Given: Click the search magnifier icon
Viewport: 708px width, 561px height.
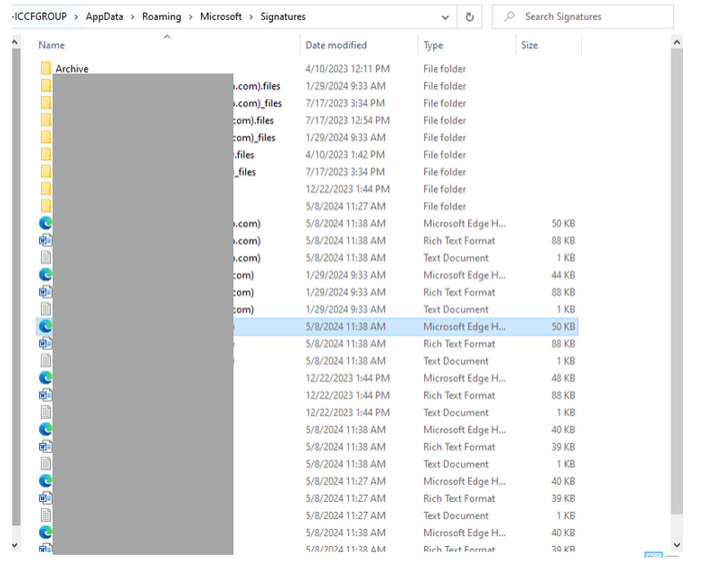Looking at the screenshot, I should pyautogui.click(x=509, y=17).
